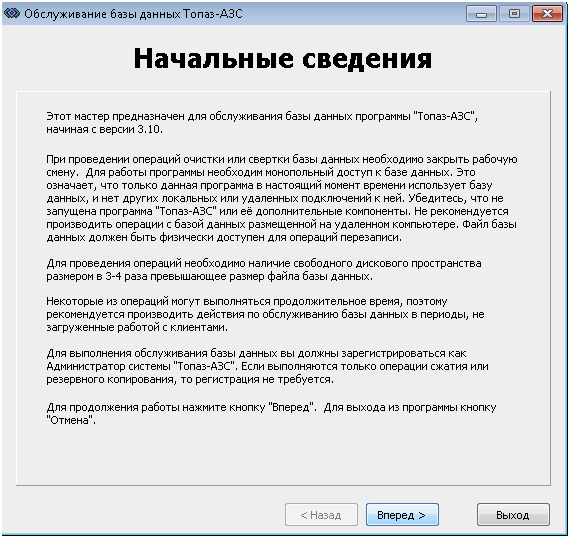Click the paragraph beginning "При проведении операций"

(x=282, y=198)
